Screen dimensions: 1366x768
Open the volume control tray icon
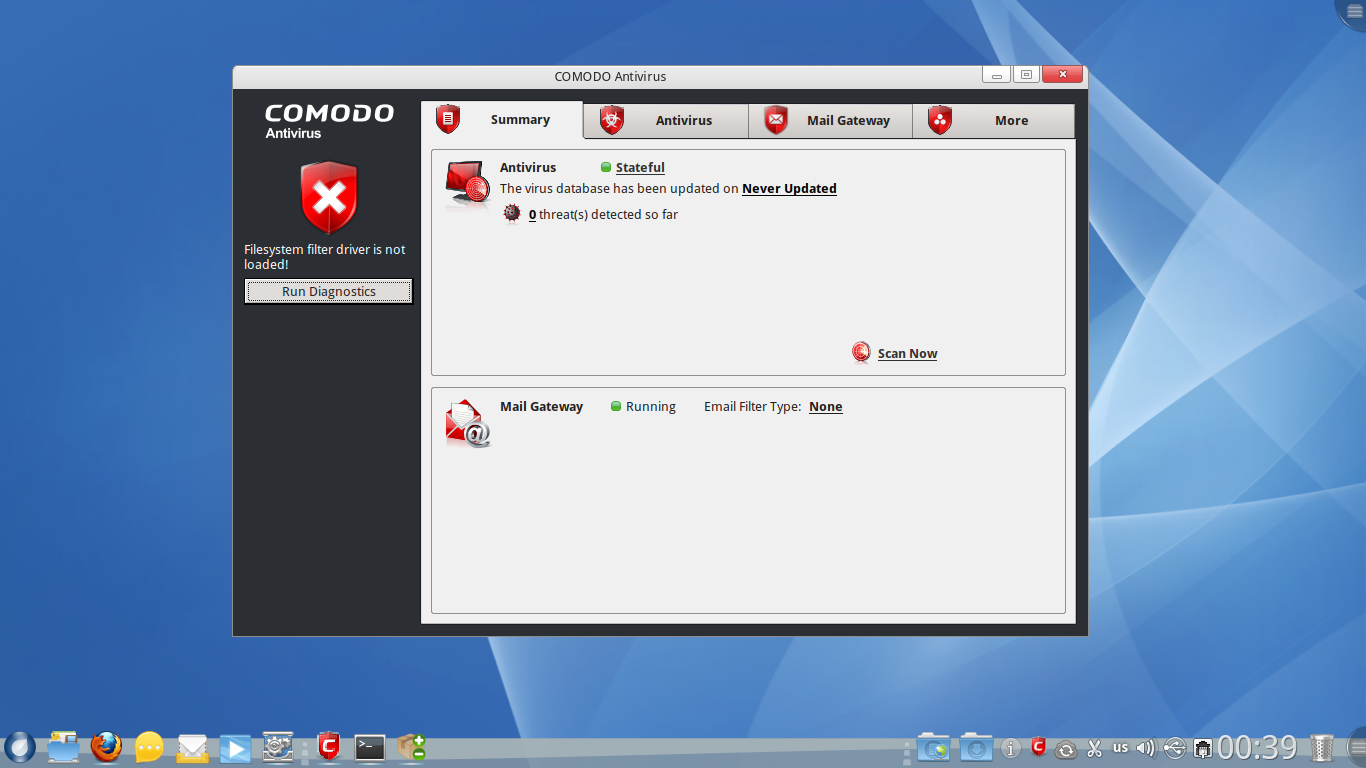point(1146,748)
